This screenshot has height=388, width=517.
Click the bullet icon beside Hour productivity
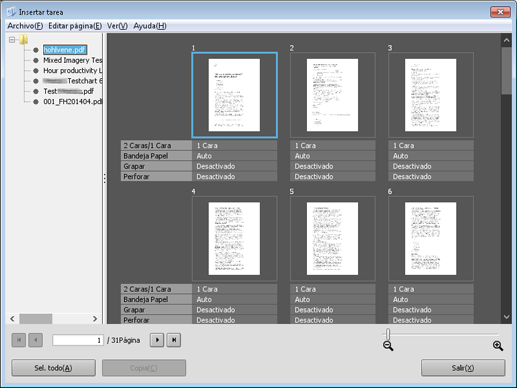click(x=36, y=71)
